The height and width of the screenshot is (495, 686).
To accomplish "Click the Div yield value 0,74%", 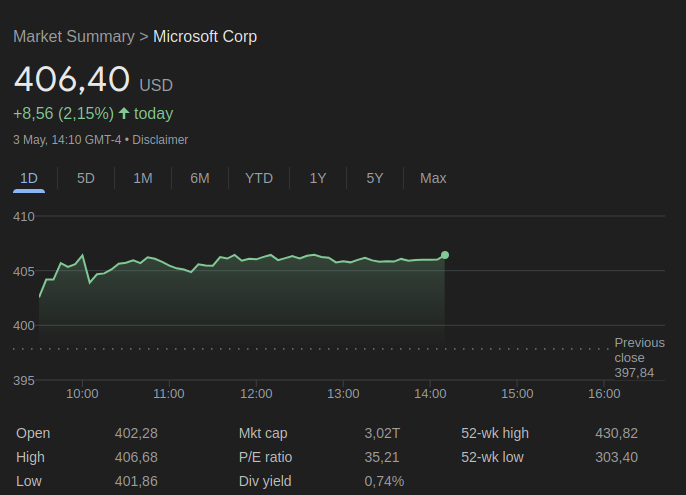I will click(384, 481).
